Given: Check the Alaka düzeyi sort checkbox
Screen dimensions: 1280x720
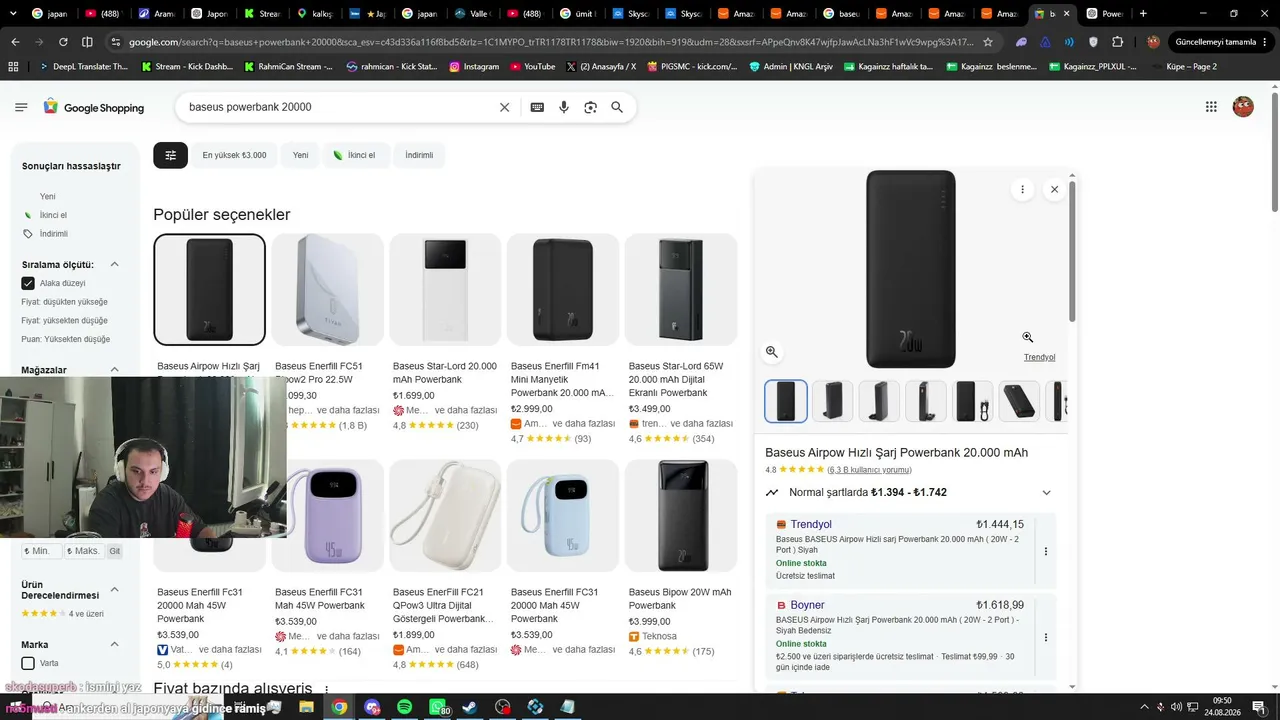Looking at the screenshot, I should tap(28, 283).
